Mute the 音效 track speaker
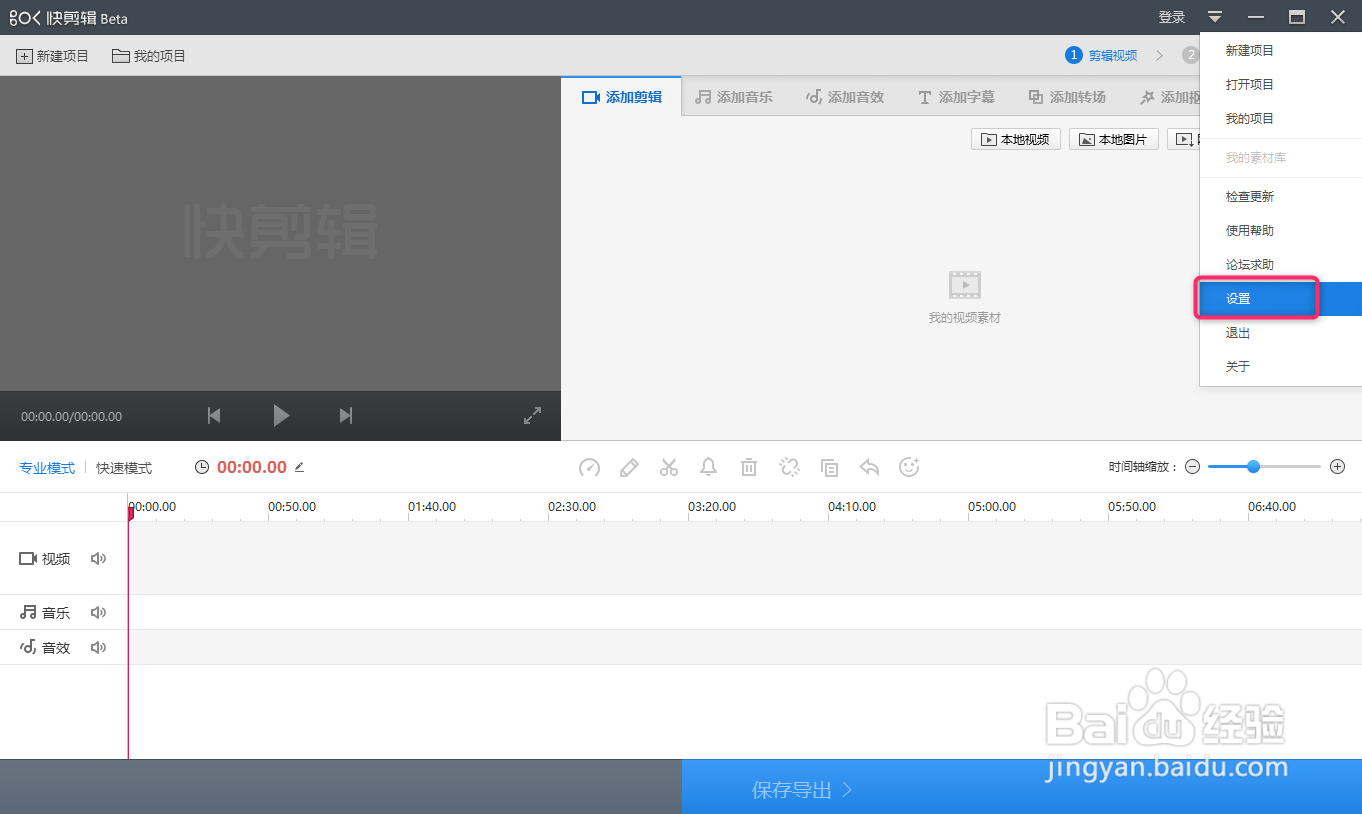Viewport: 1362px width, 814px height. [x=98, y=648]
